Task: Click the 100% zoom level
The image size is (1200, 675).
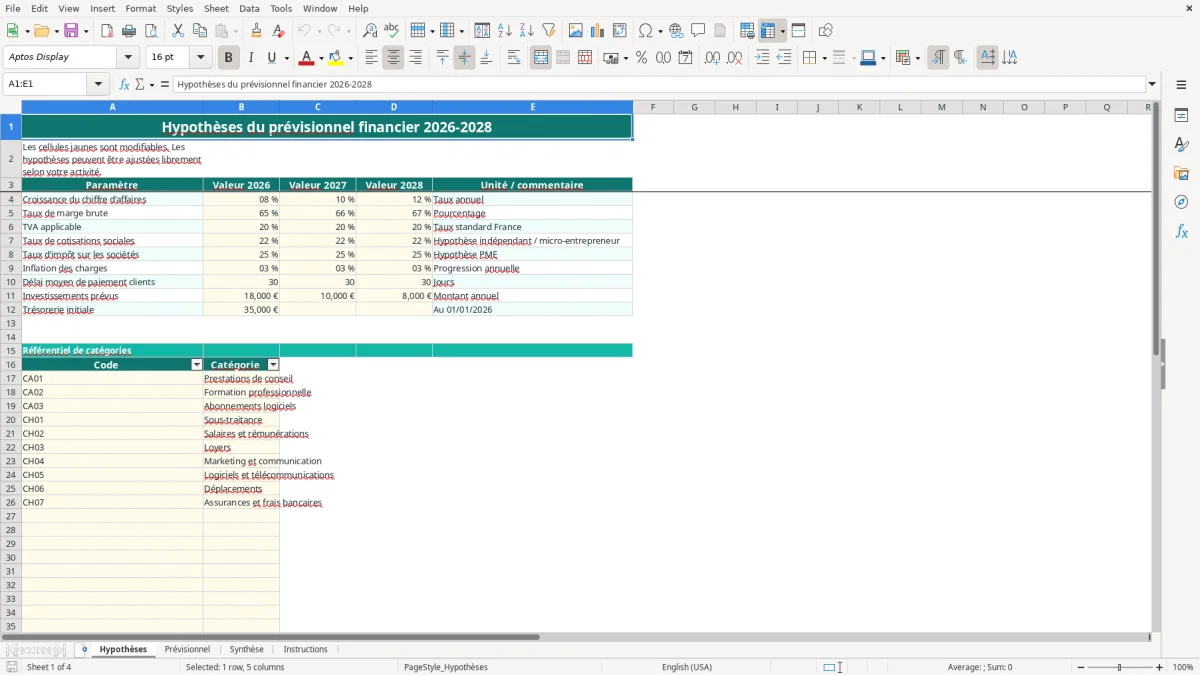Action: coord(1183,667)
